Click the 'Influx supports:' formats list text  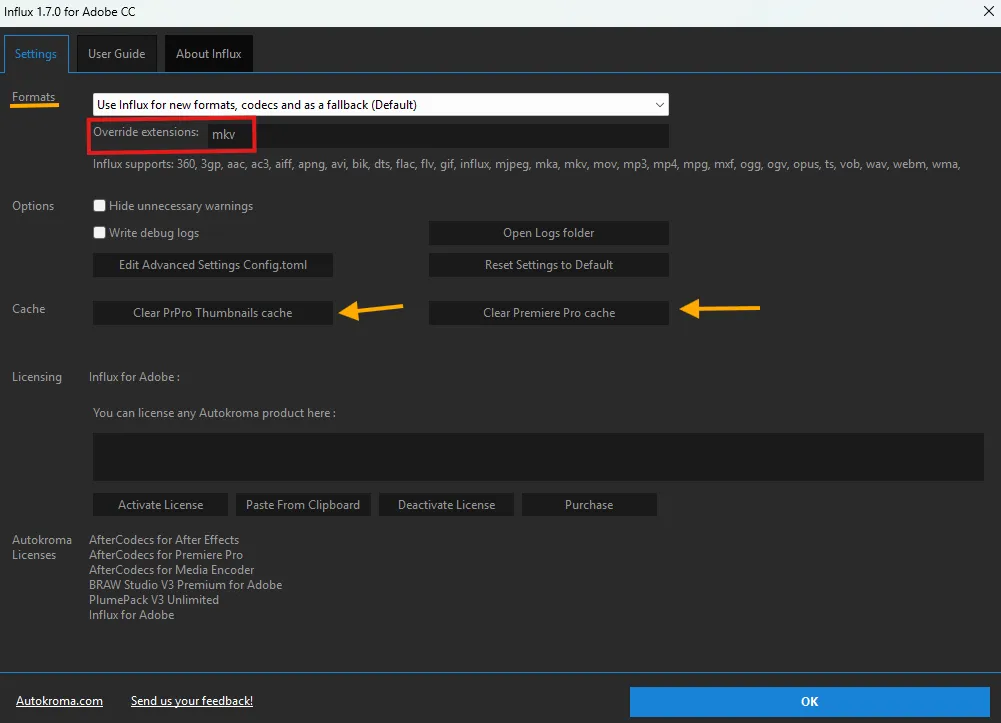point(527,164)
